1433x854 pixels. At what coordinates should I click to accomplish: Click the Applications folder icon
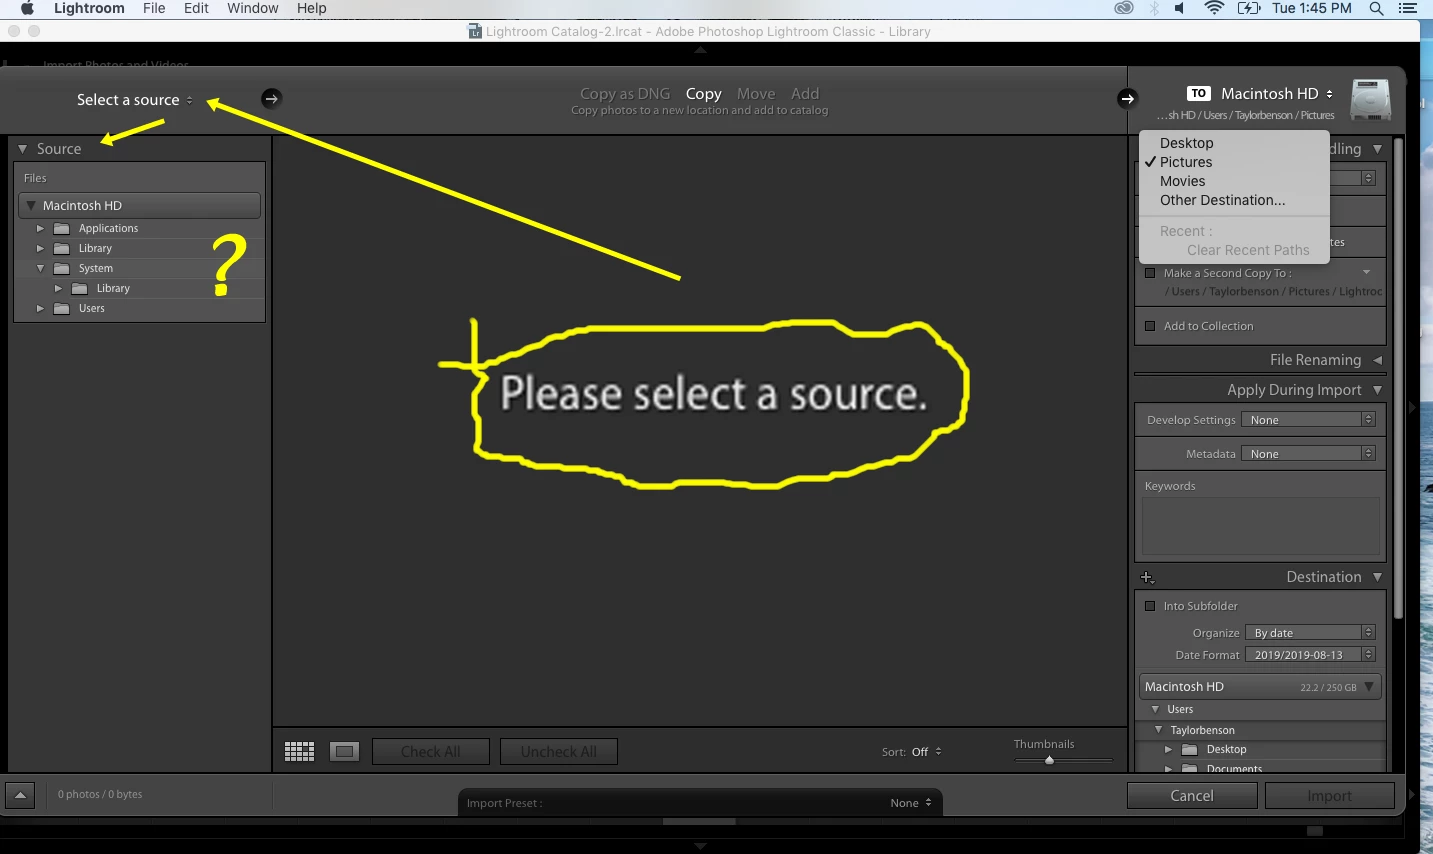61,228
